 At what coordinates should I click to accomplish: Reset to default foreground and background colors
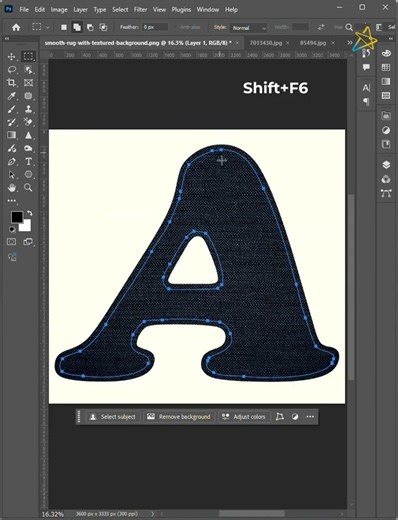[12, 229]
